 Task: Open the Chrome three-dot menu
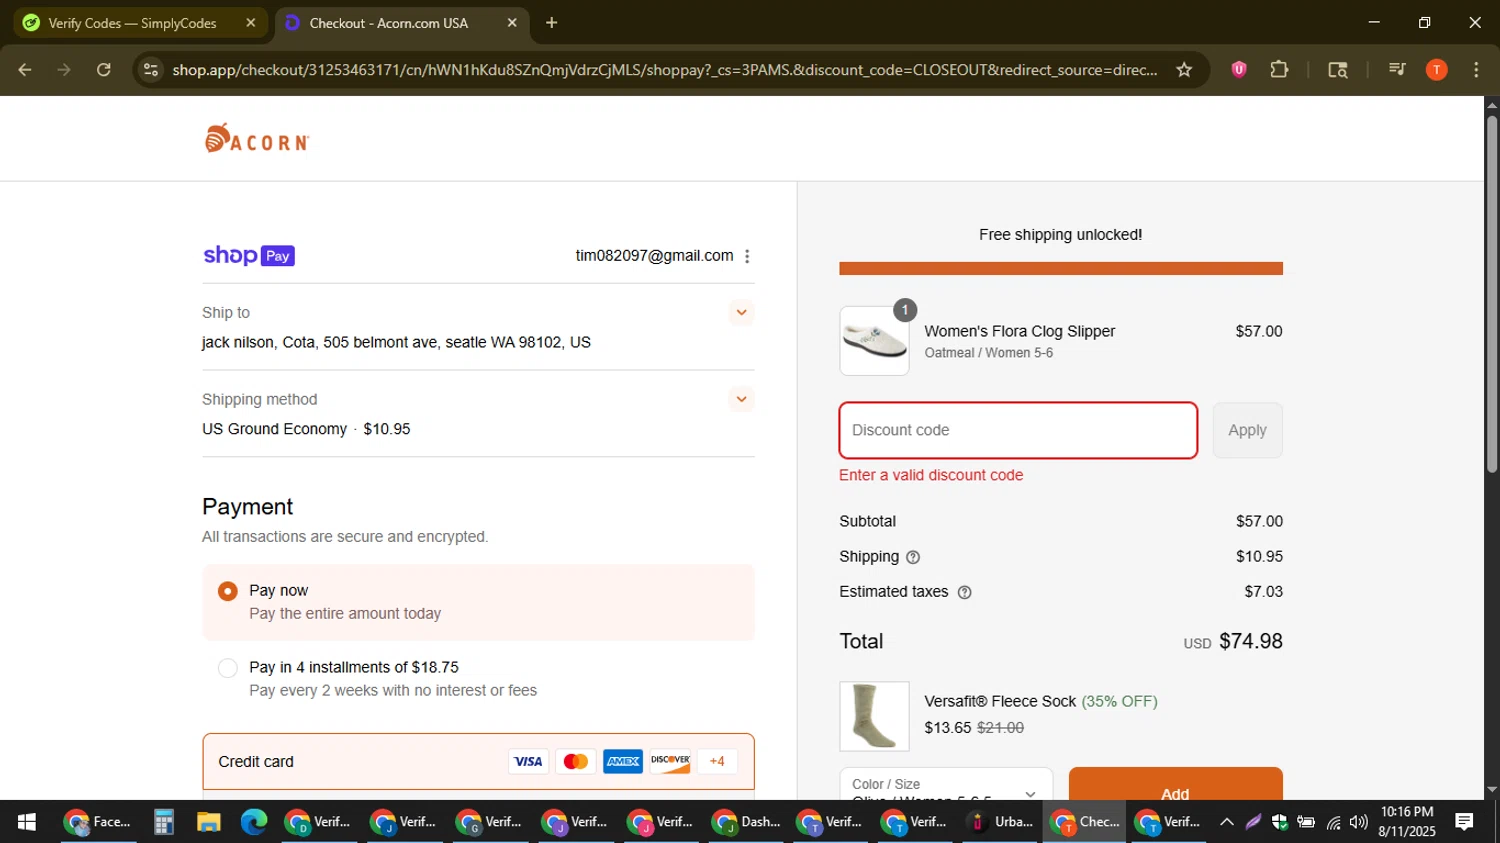(x=1476, y=69)
